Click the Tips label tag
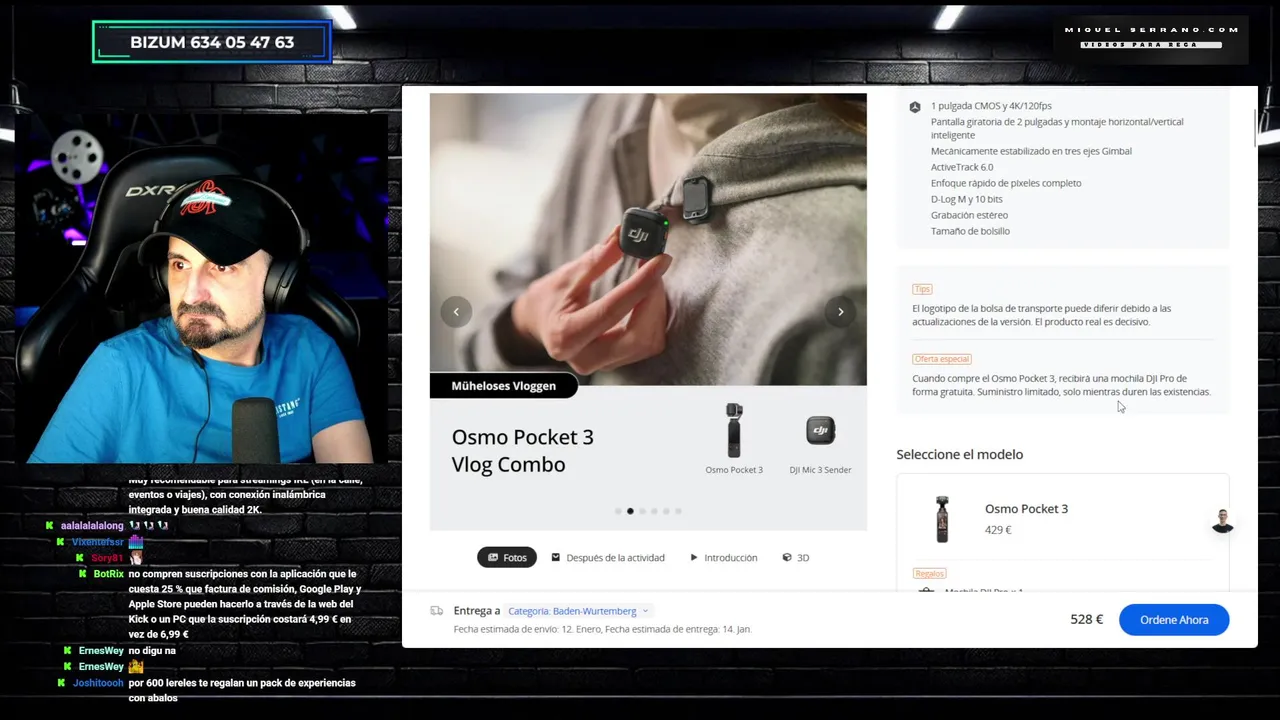Image resolution: width=1280 pixels, height=720 pixels. (922, 289)
